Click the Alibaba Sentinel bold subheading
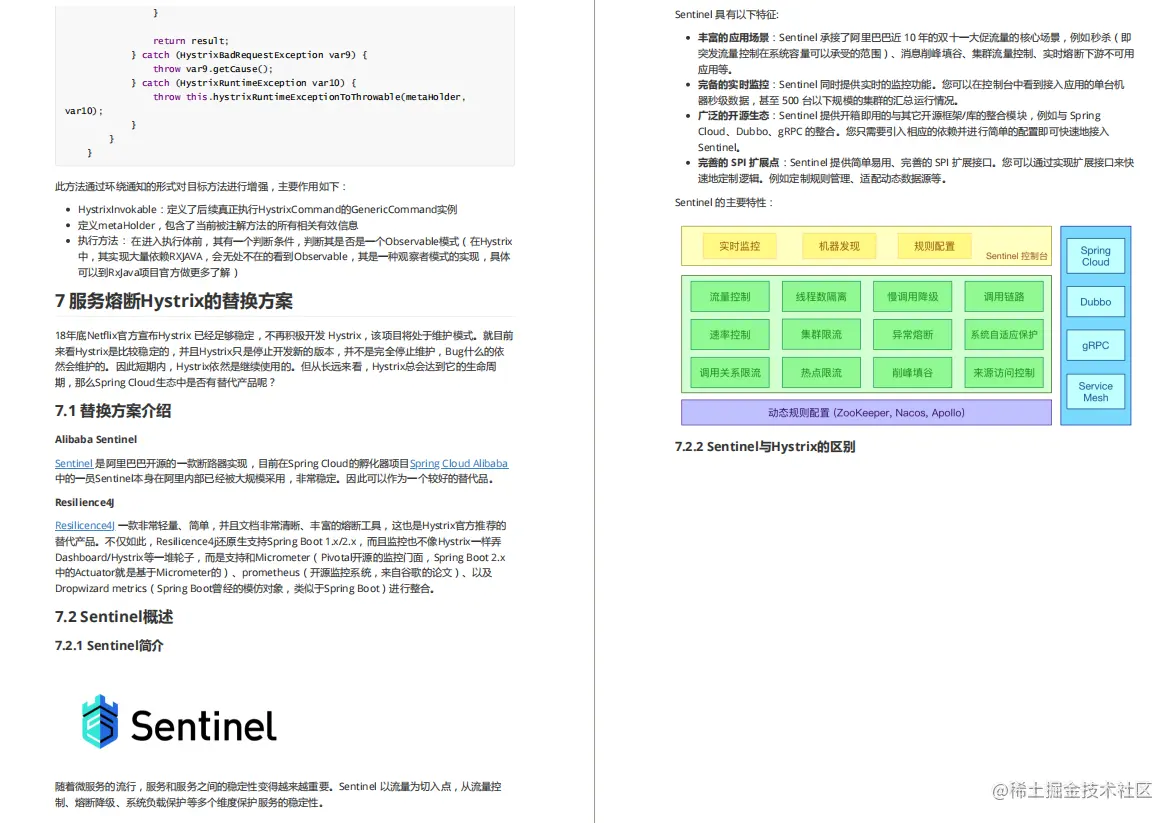 pyautogui.click(x=96, y=439)
